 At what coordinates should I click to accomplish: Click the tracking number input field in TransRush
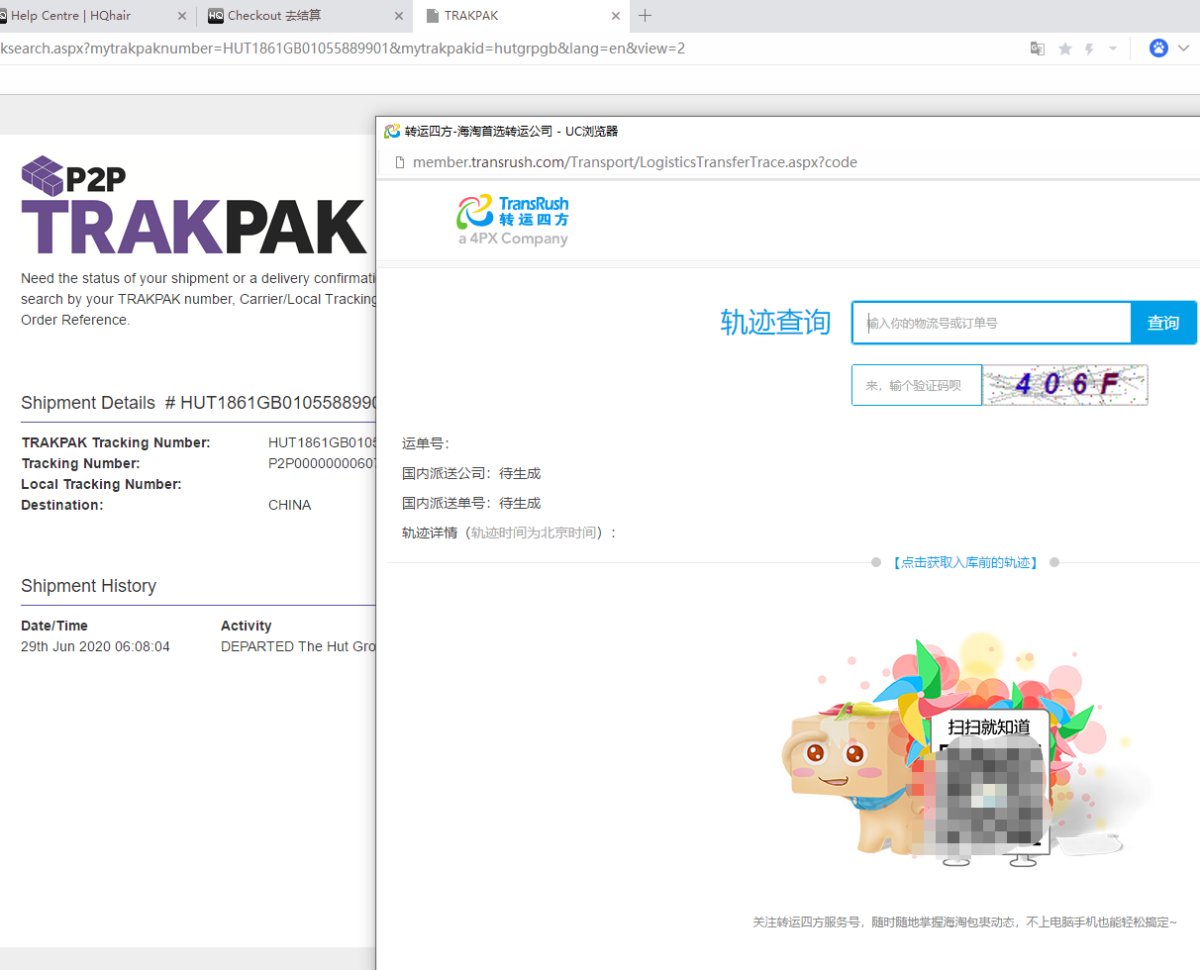[x=991, y=323]
